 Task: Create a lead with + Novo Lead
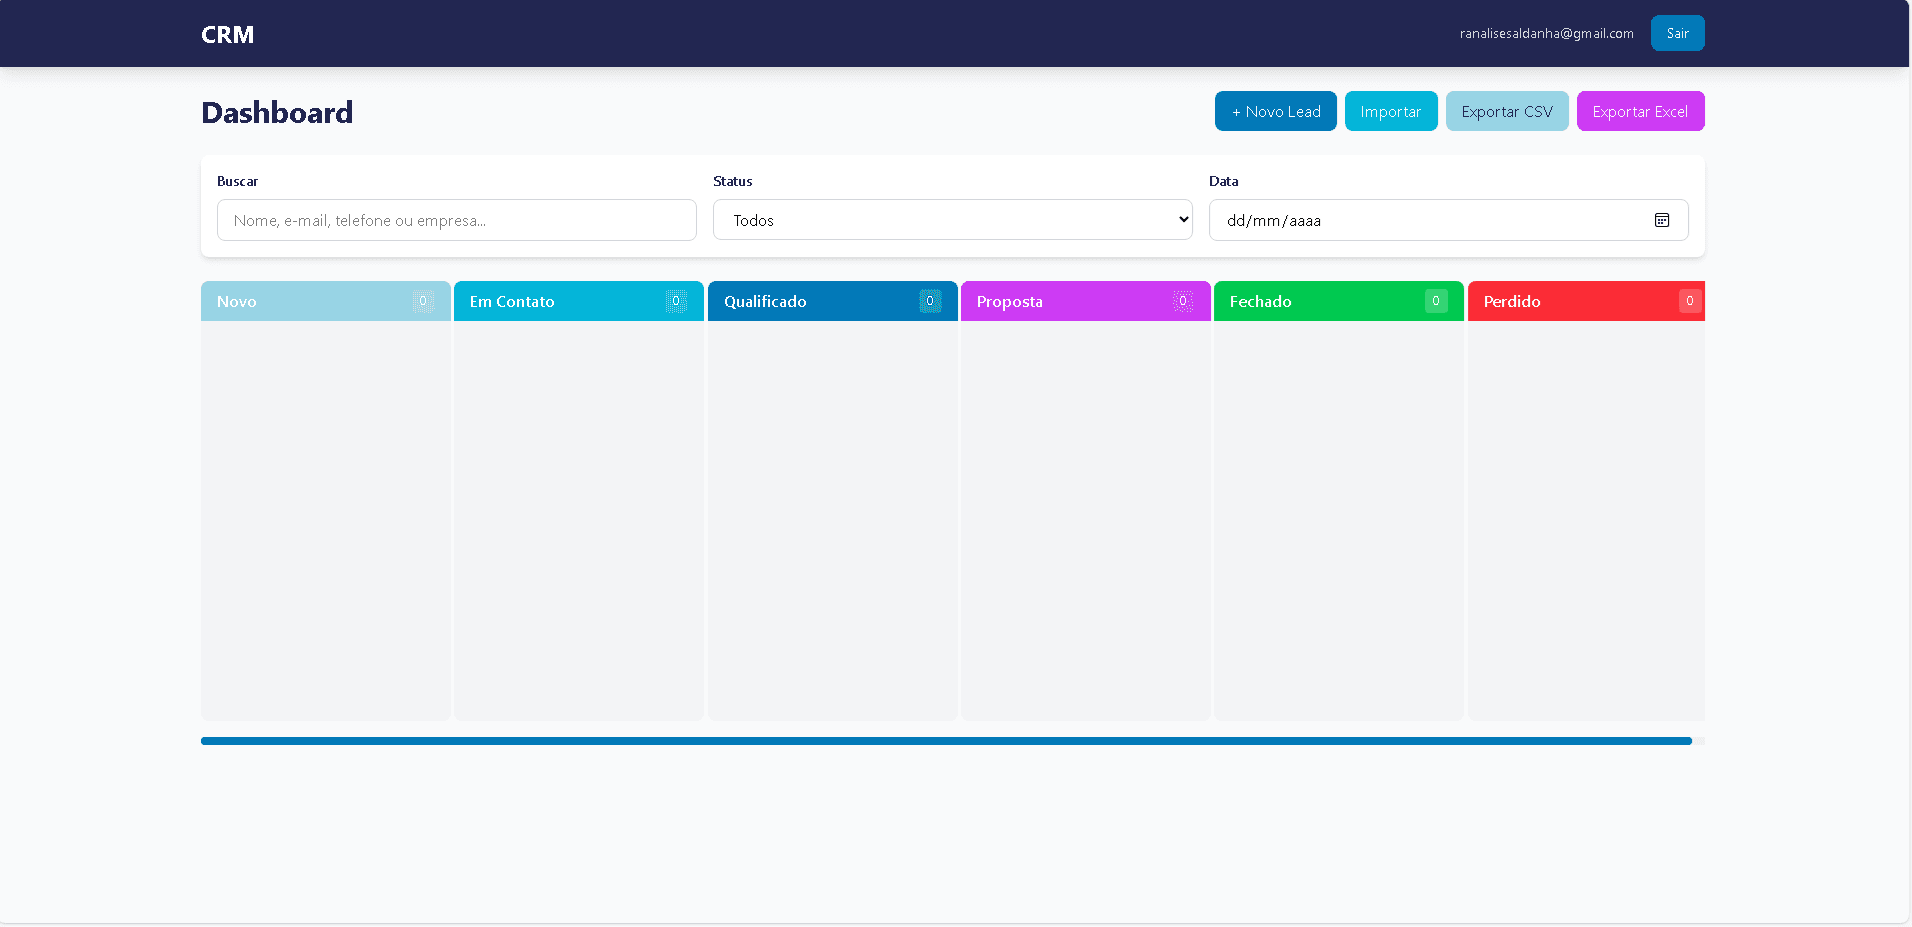(x=1275, y=111)
